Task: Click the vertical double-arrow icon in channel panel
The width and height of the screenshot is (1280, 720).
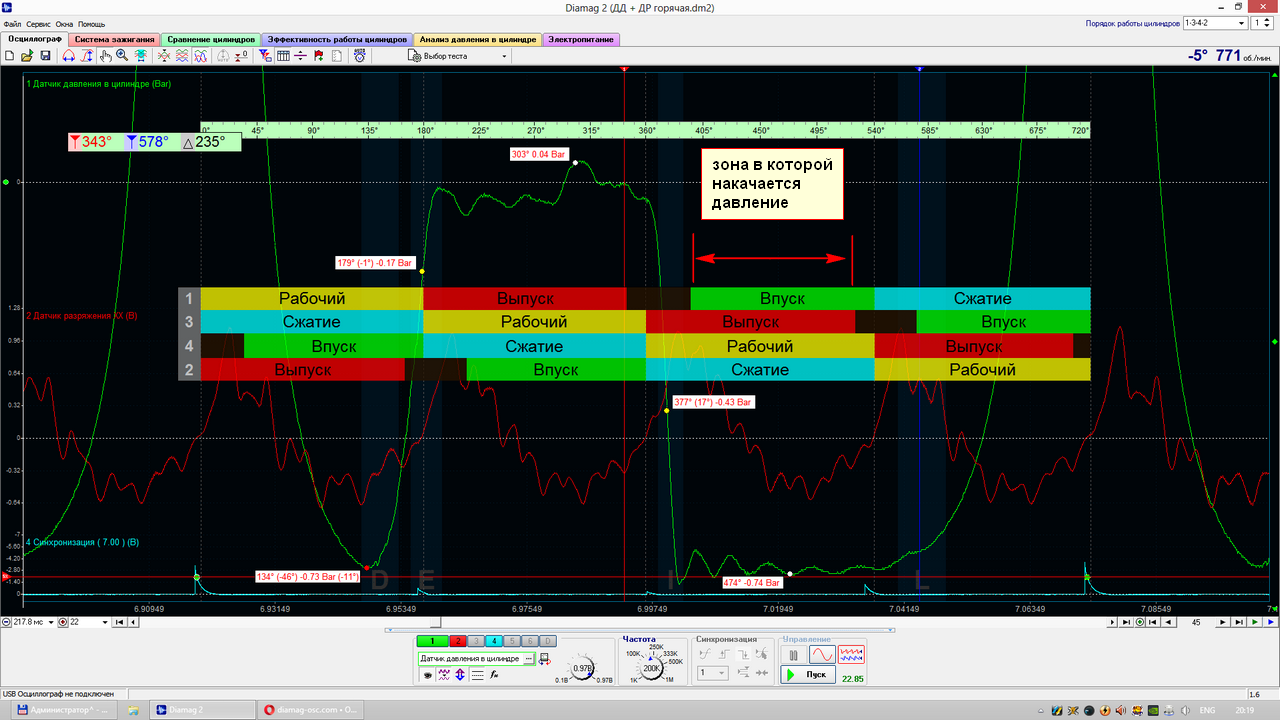Action: pos(460,675)
